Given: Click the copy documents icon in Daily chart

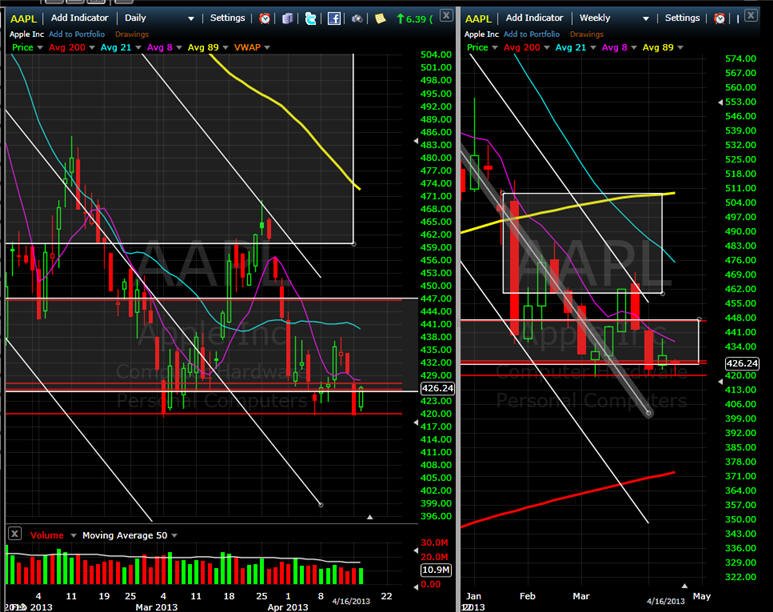Looking at the screenshot, I should pos(287,19).
